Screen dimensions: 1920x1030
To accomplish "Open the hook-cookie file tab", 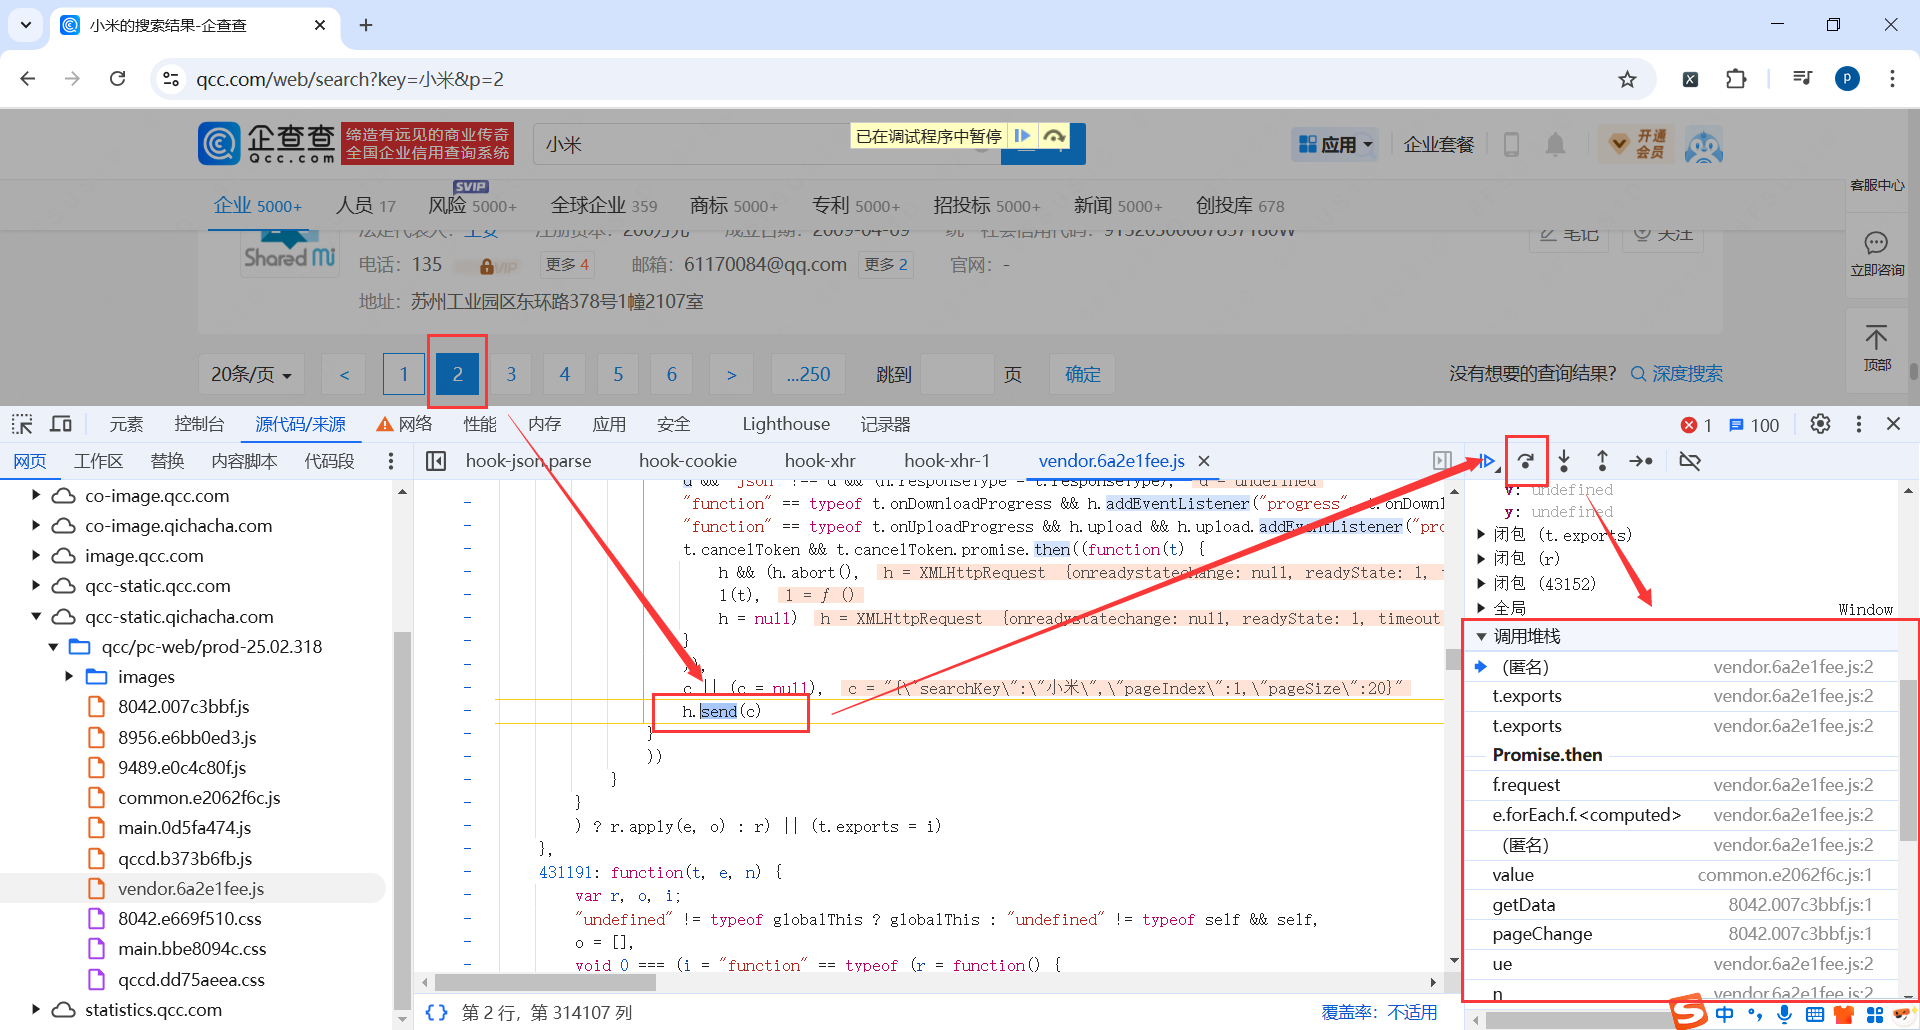I will (x=688, y=461).
